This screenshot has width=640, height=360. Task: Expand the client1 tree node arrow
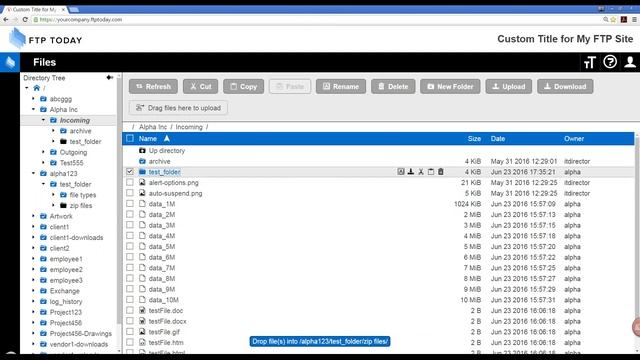point(33,227)
